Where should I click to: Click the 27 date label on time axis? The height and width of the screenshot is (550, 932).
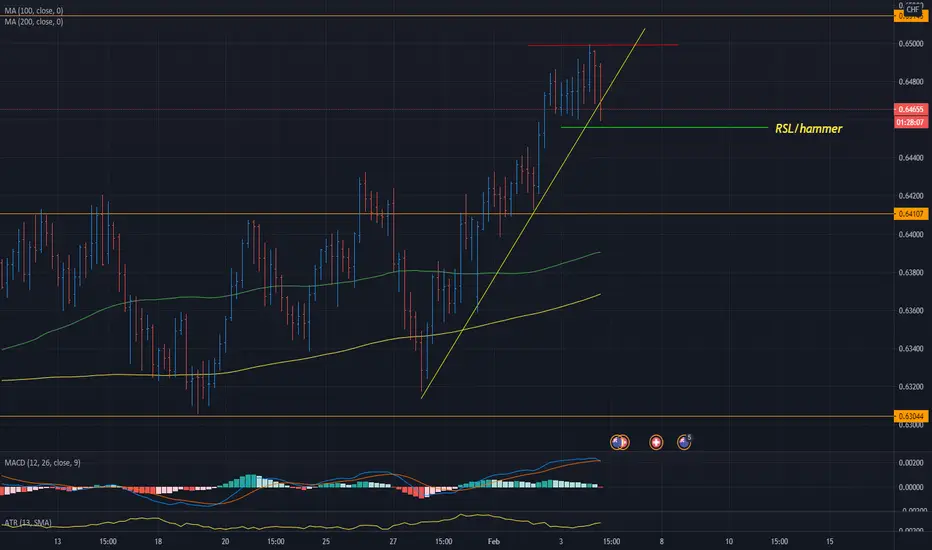pyautogui.click(x=393, y=542)
